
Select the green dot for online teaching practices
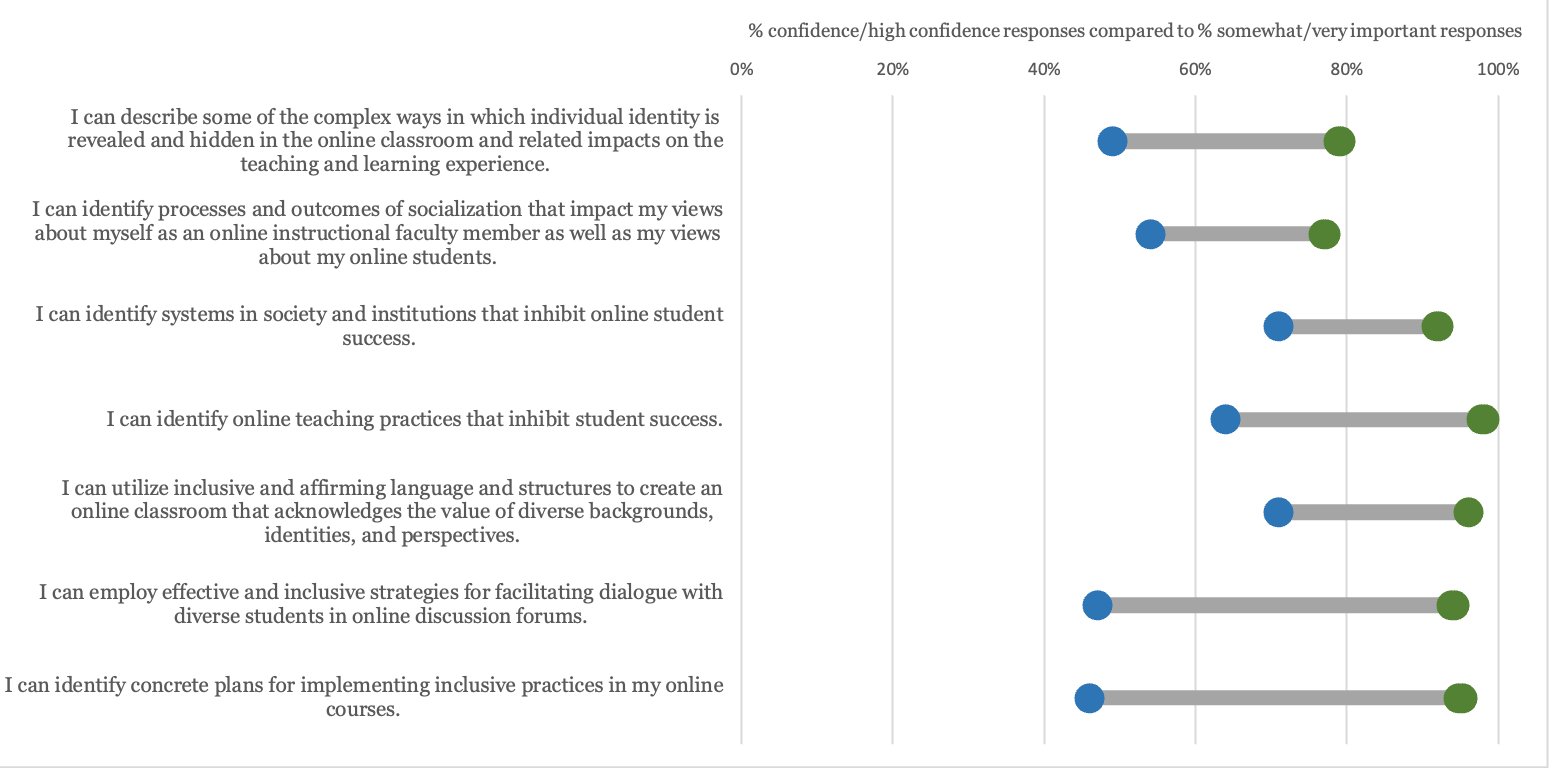[1483, 419]
